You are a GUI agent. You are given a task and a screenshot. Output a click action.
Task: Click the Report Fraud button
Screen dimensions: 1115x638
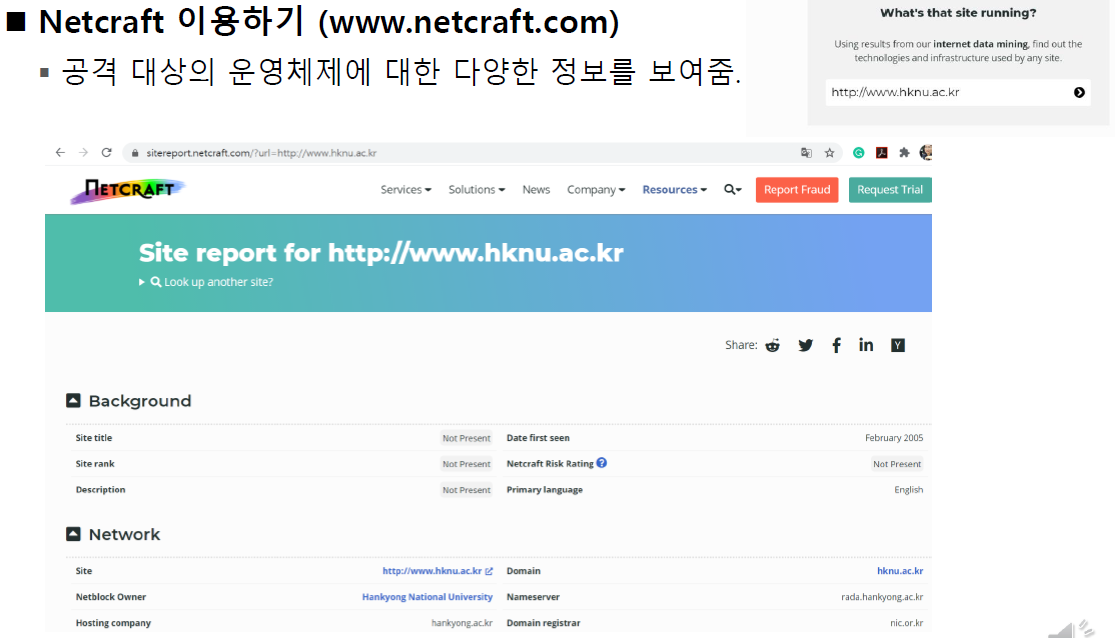pos(796,190)
